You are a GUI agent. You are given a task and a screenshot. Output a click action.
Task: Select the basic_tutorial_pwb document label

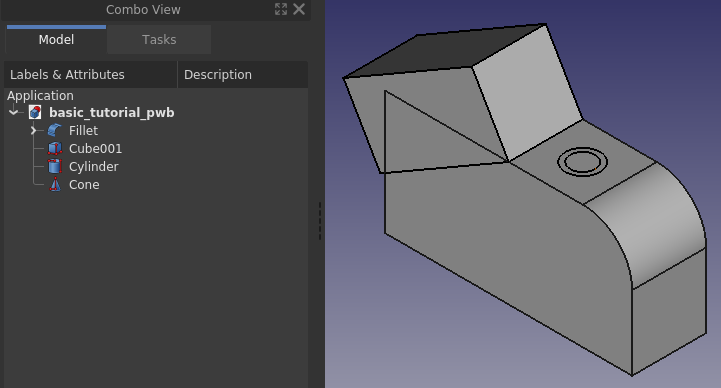[x=112, y=113]
